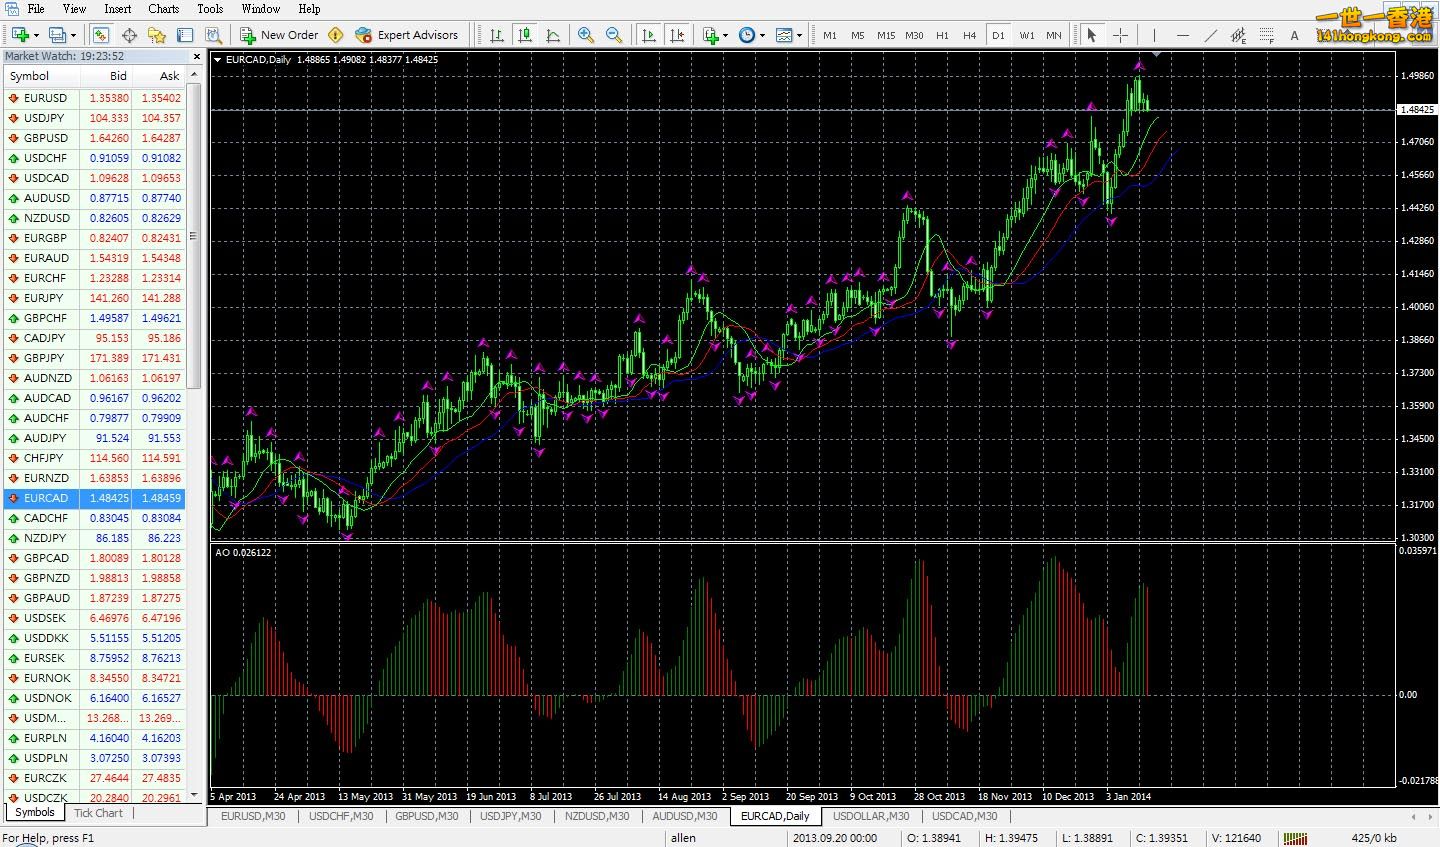Select the H1 timeframe

(942, 35)
